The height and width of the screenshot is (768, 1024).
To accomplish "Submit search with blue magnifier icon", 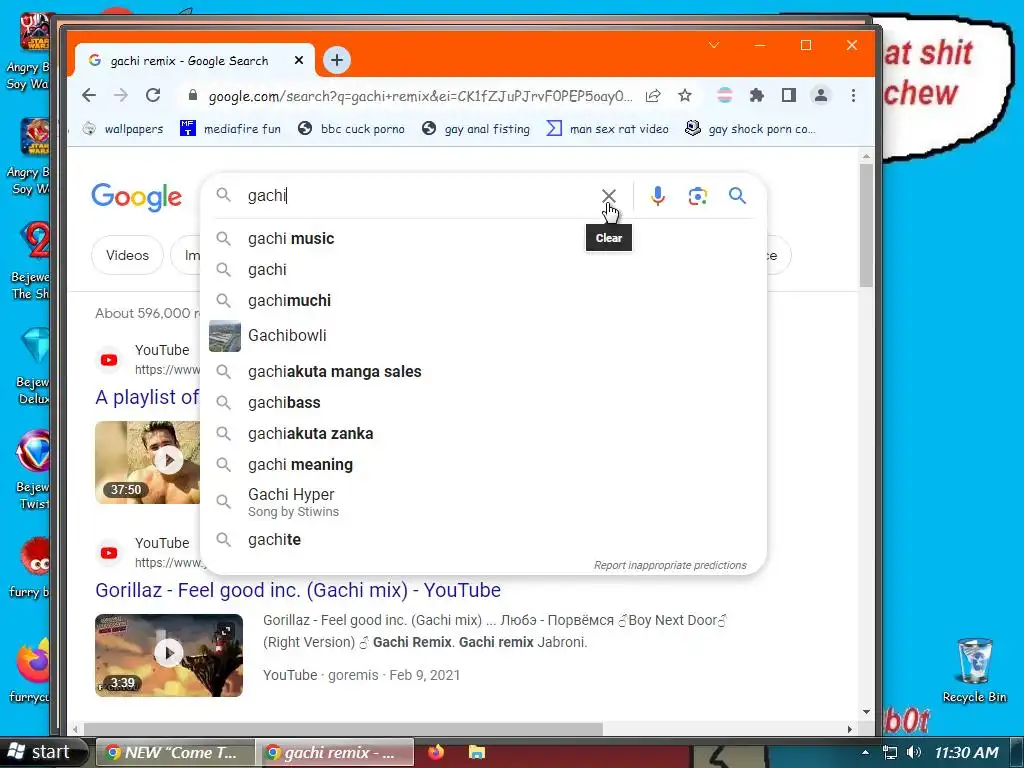I will (x=737, y=195).
